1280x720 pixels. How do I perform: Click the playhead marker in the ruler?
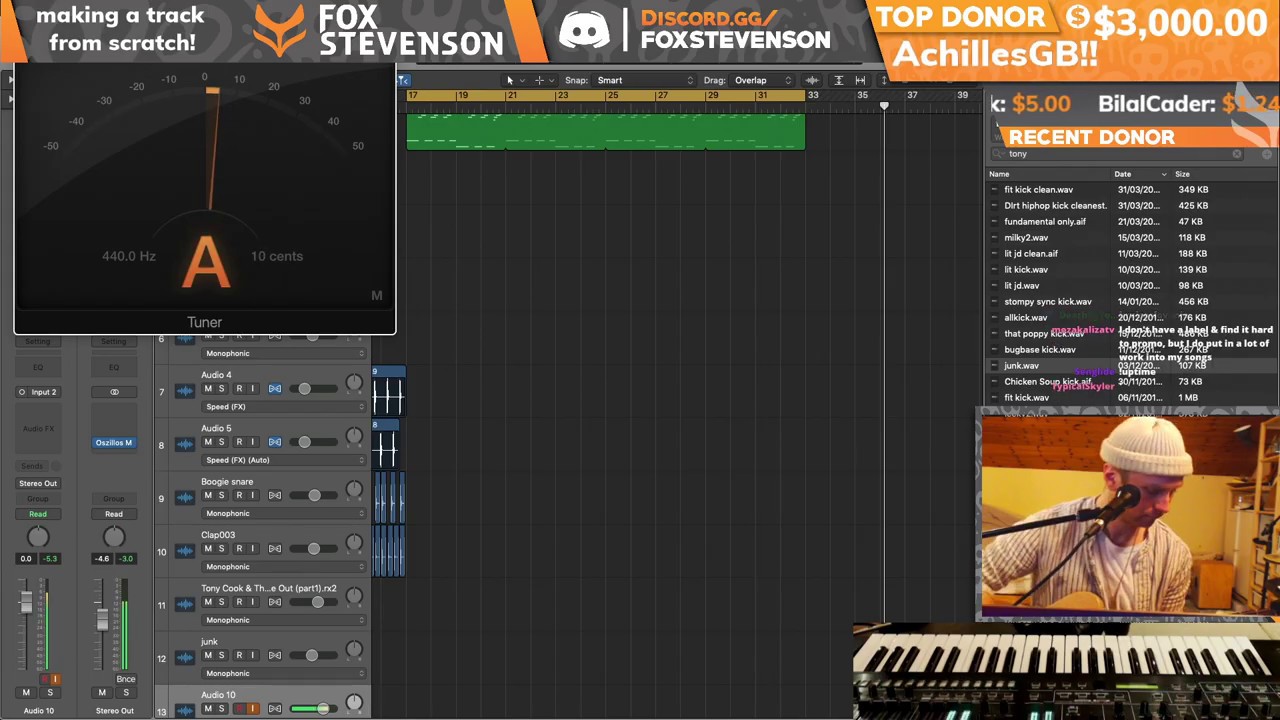(884, 105)
